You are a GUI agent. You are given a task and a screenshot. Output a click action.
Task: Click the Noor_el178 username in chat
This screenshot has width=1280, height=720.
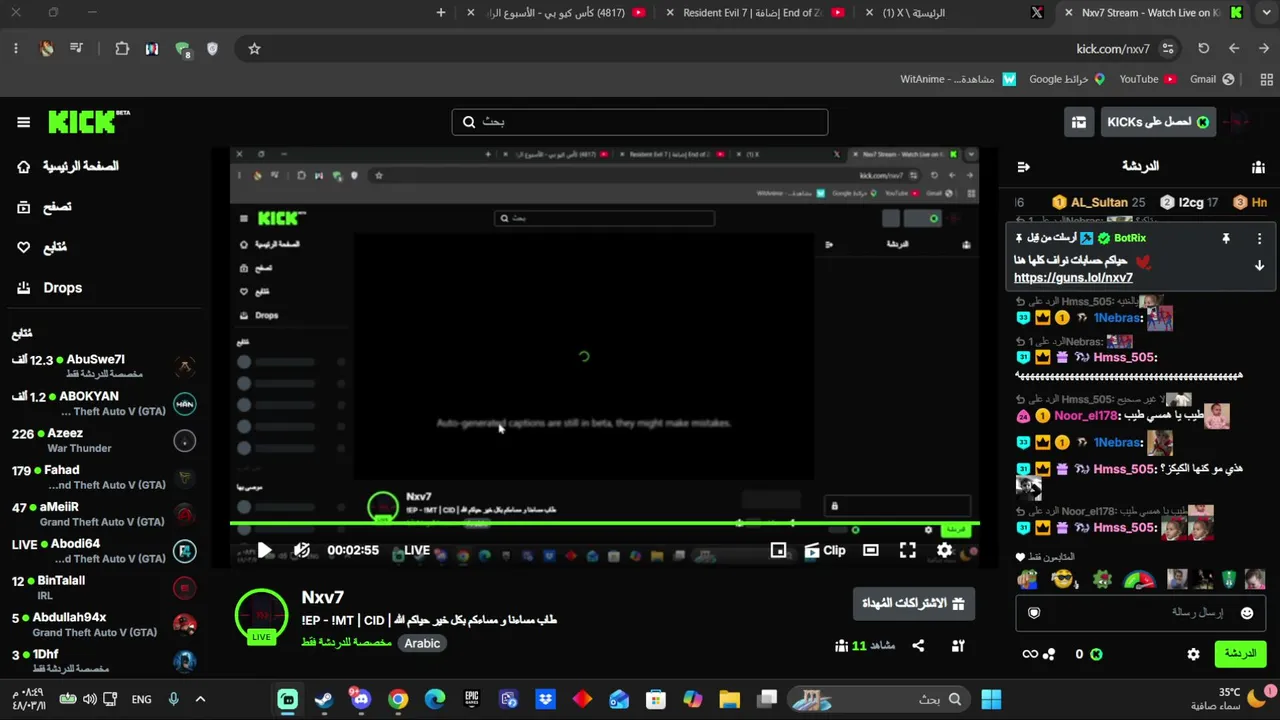pyautogui.click(x=1086, y=416)
